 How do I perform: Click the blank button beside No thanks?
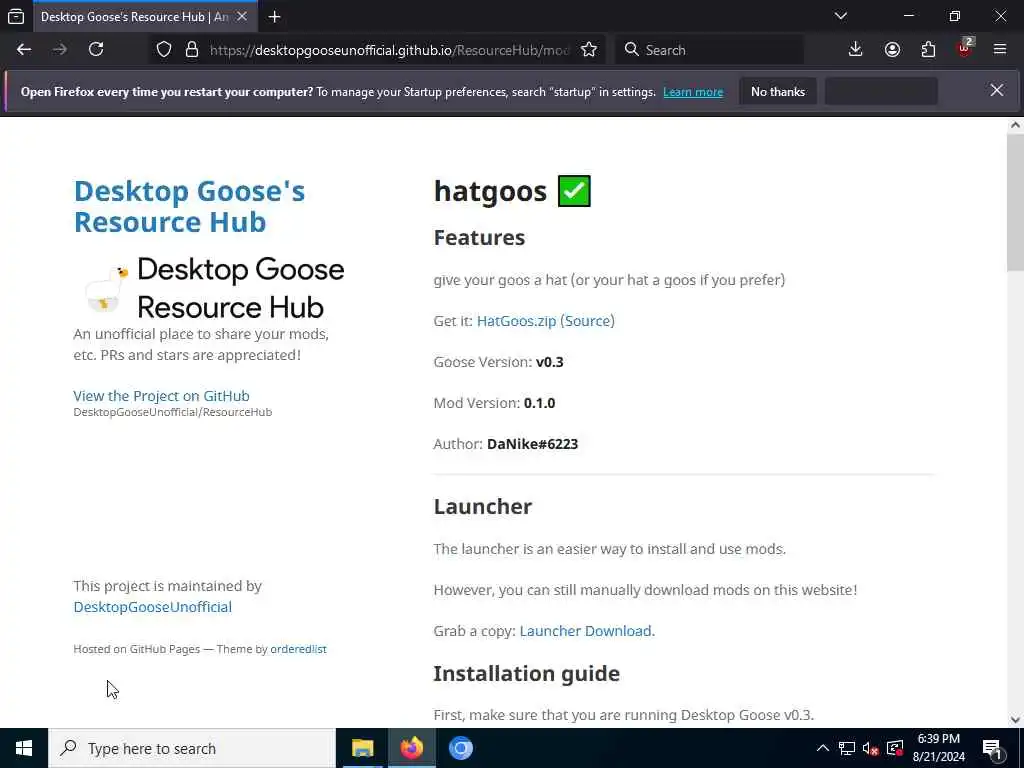881,91
